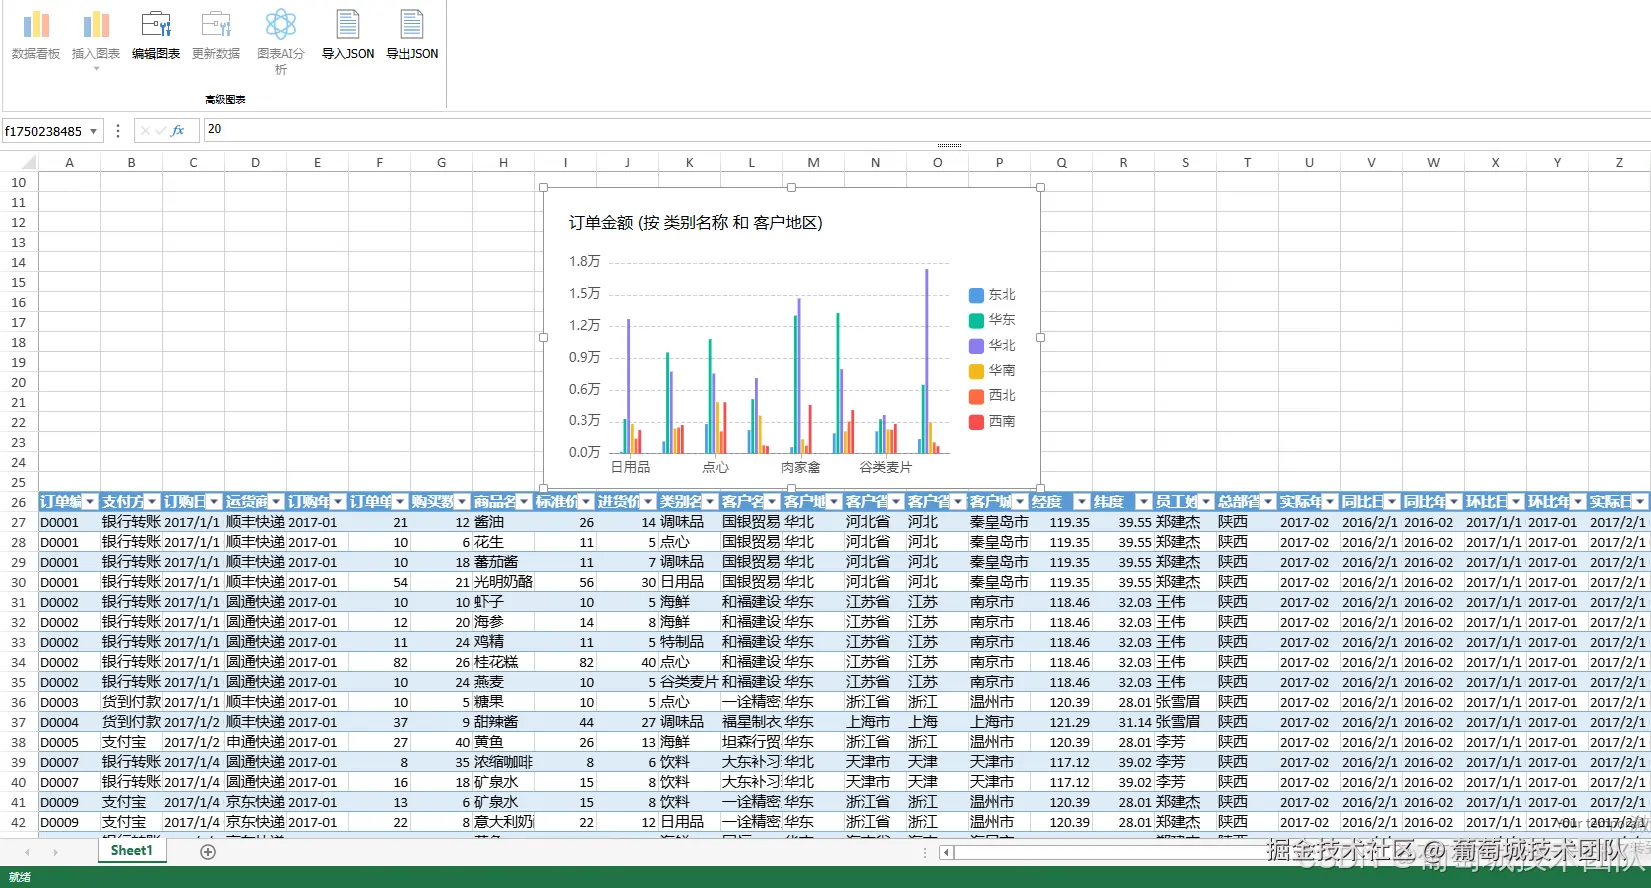Select cell 浓缩咖啡 in row 39
Viewport: 1651px width, 888px height.
point(503,762)
